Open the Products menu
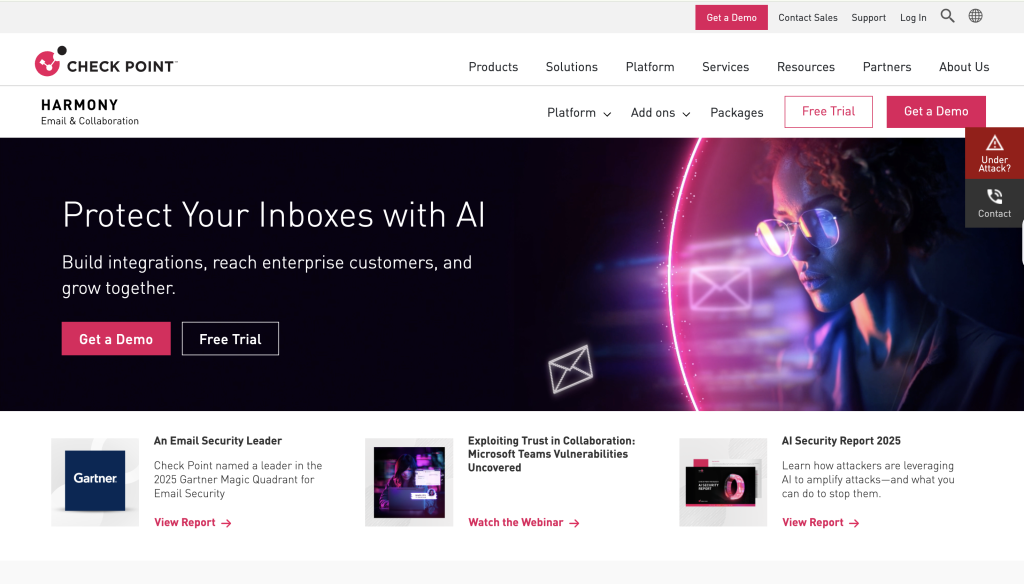This screenshot has width=1024, height=584. pos(493,67)
